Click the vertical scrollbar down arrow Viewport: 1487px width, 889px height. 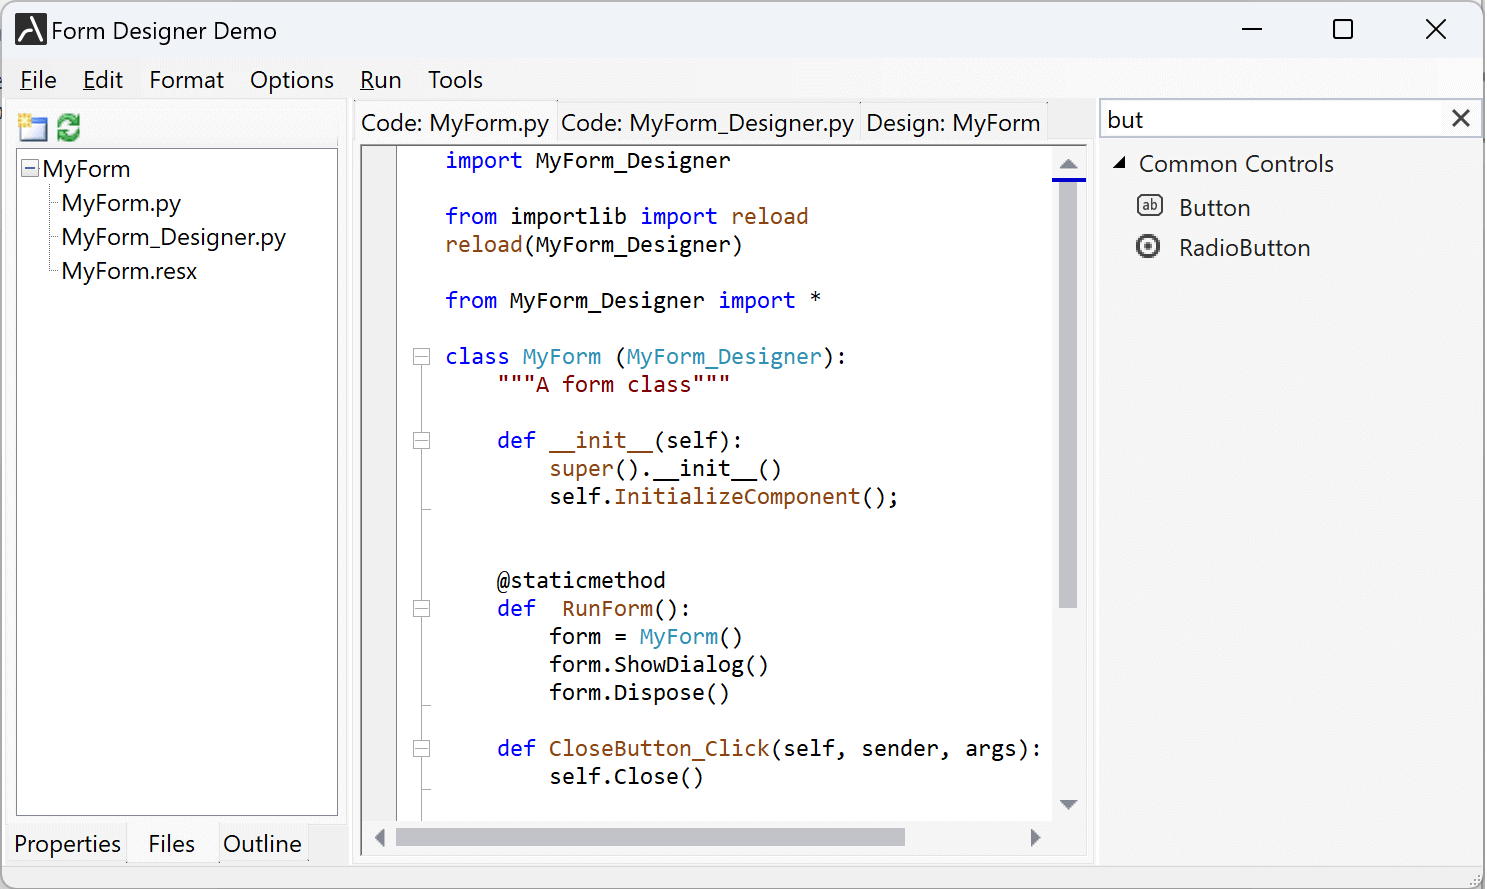(x=1068, y=804)
